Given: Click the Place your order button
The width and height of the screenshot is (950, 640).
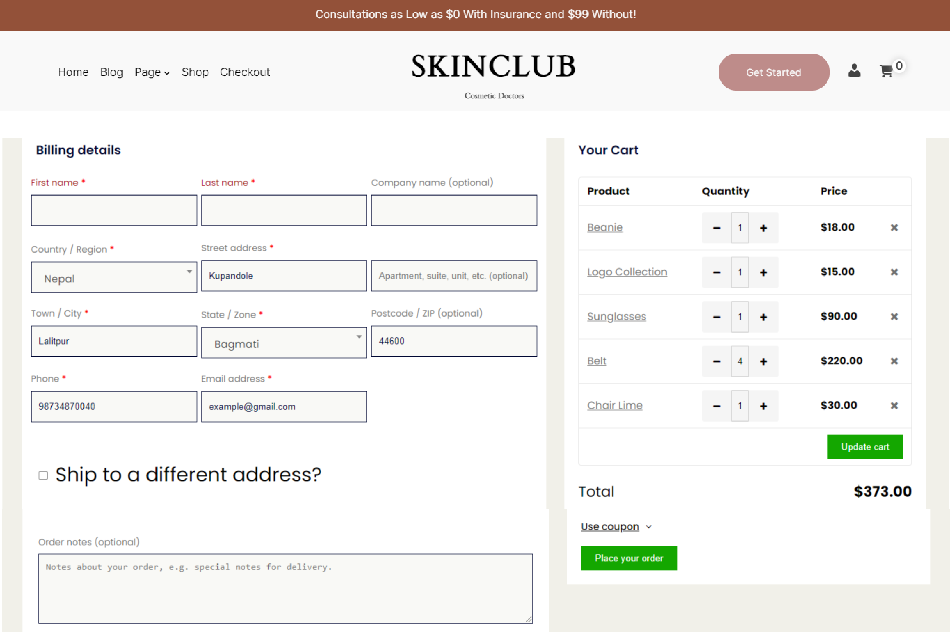Looking at the screenshot, I should click(628, 558).
